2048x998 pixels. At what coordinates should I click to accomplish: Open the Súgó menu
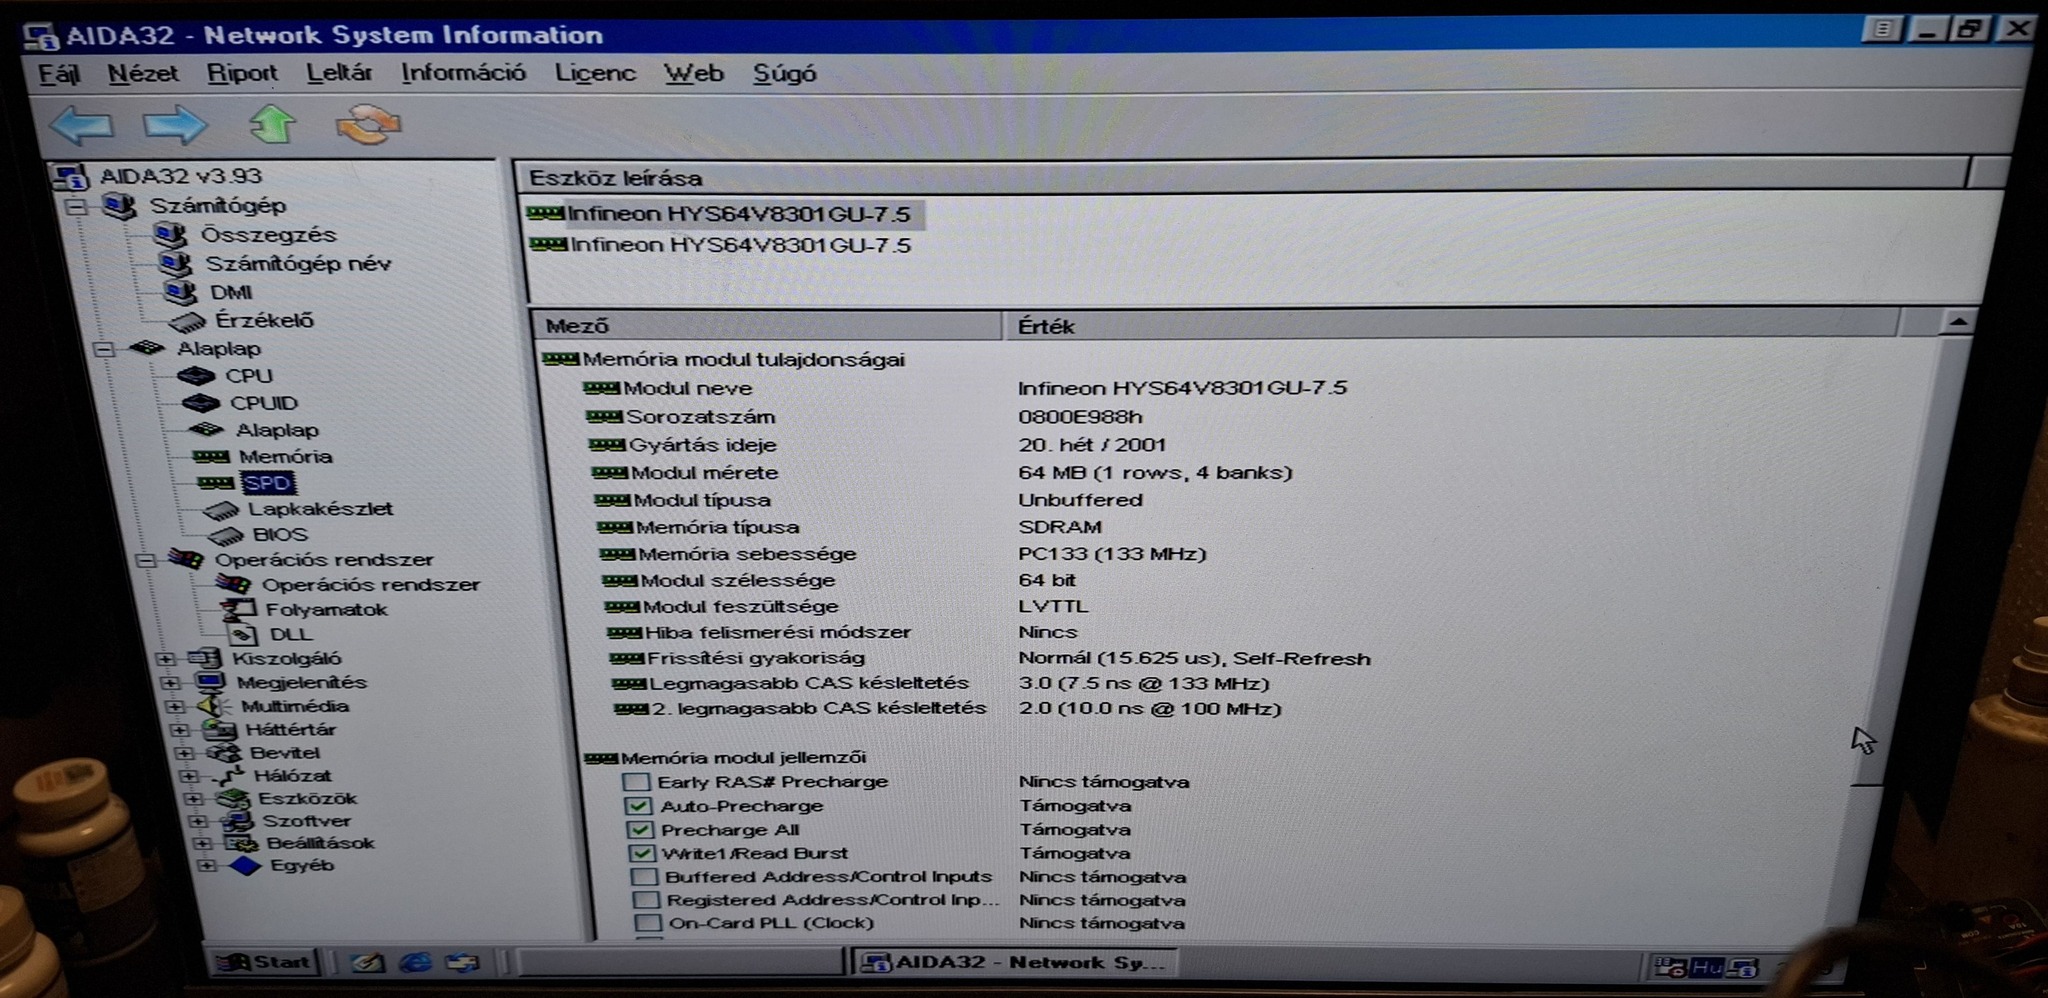coord(785,73)
